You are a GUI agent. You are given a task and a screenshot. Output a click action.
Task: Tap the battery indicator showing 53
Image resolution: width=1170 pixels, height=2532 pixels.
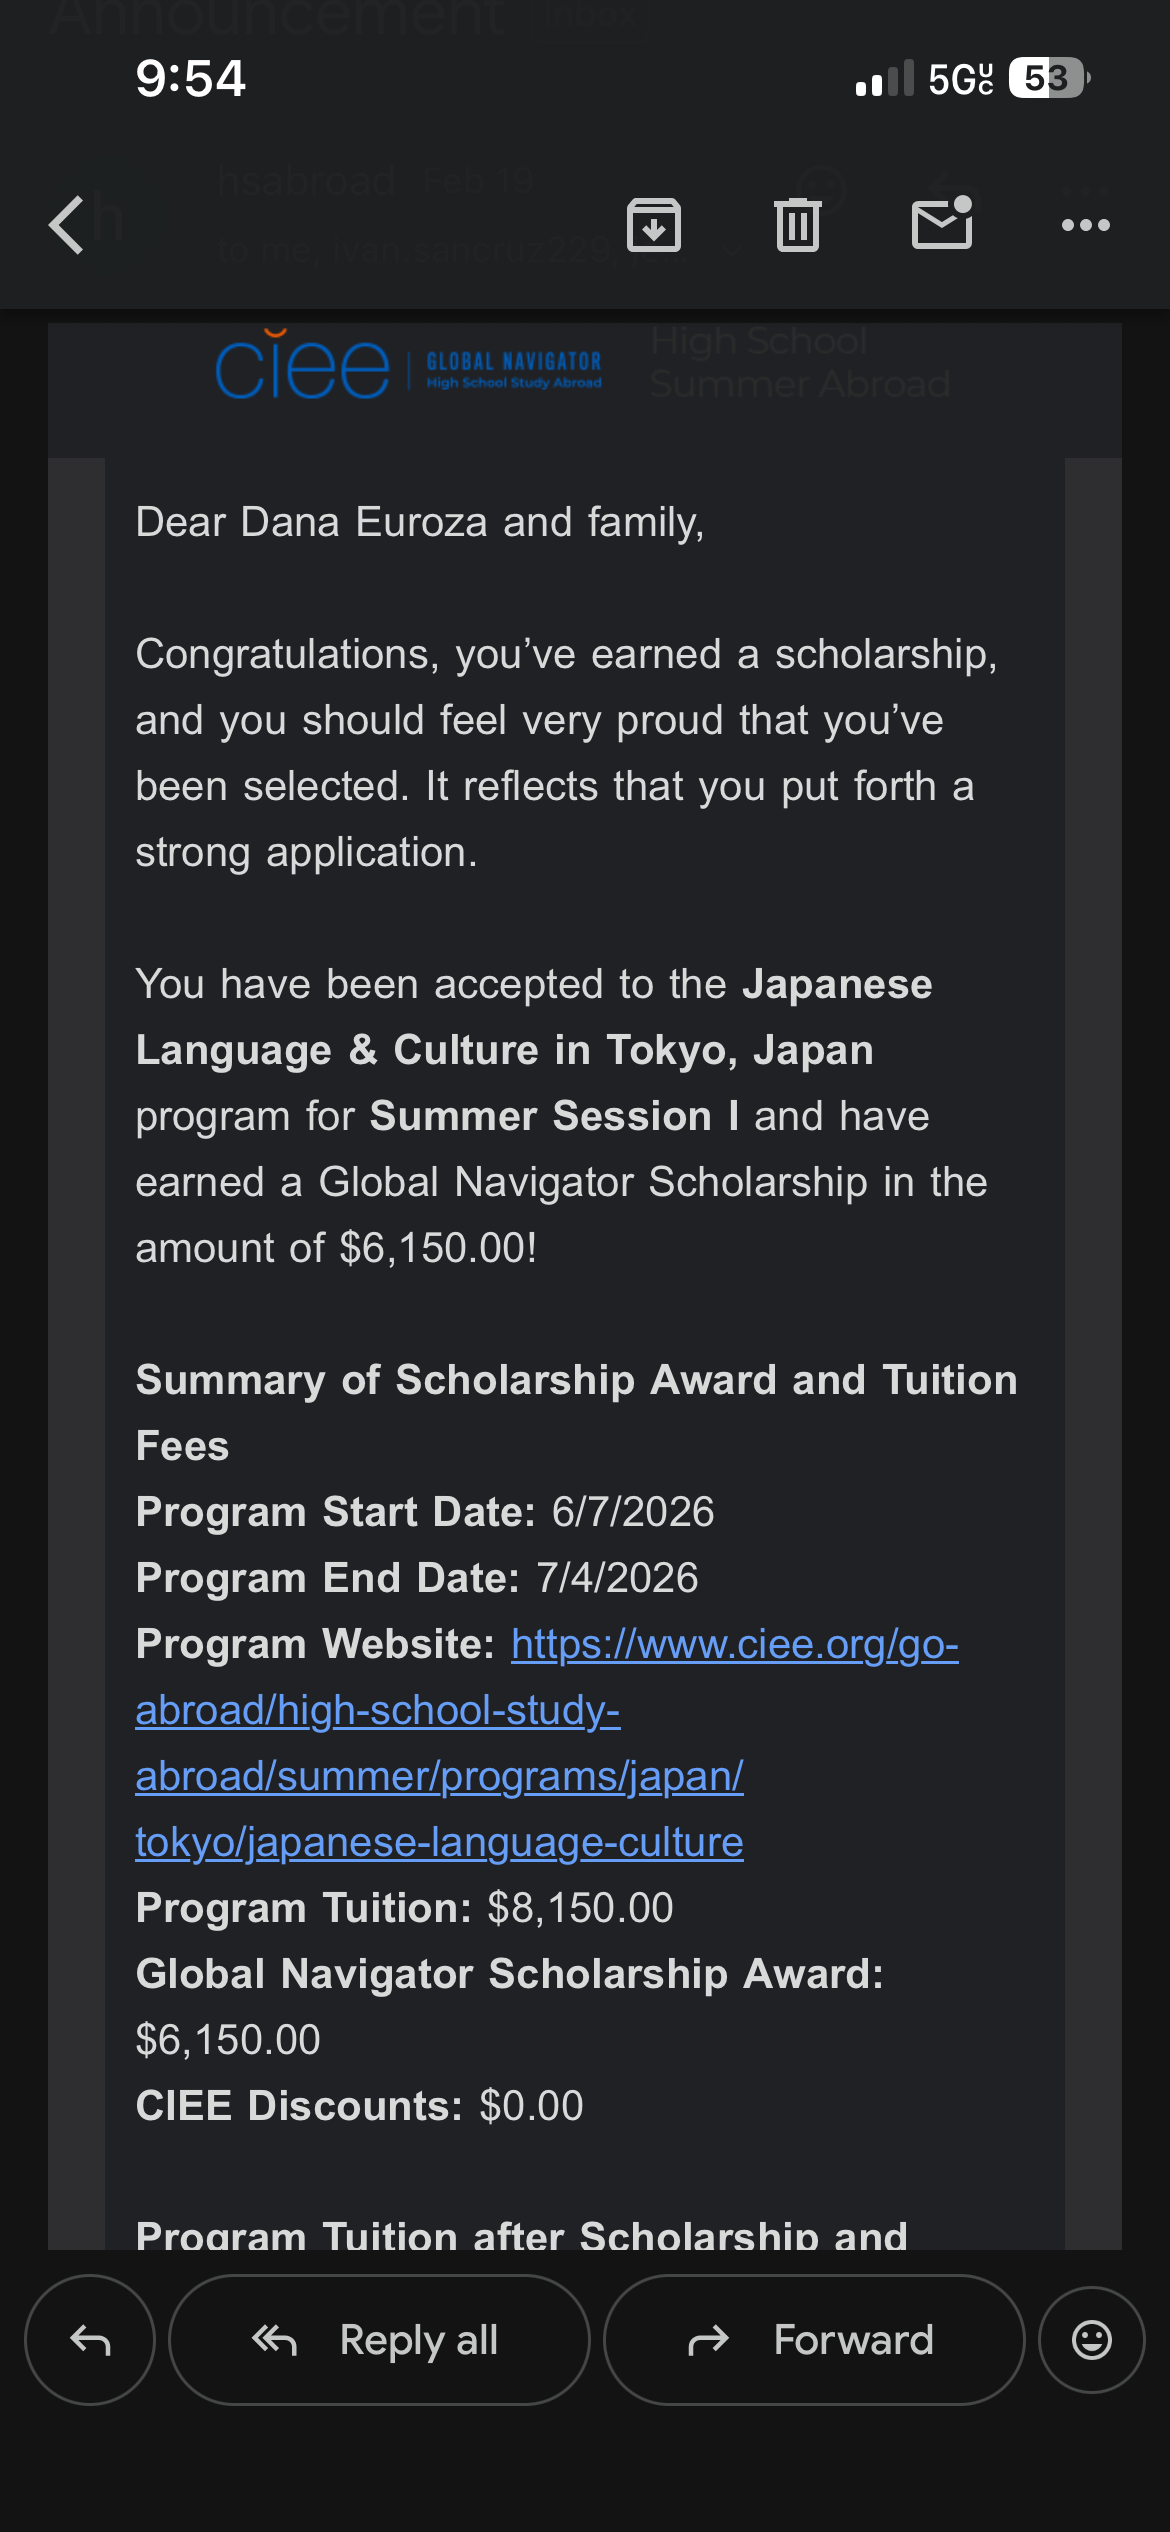(1049, 78)
